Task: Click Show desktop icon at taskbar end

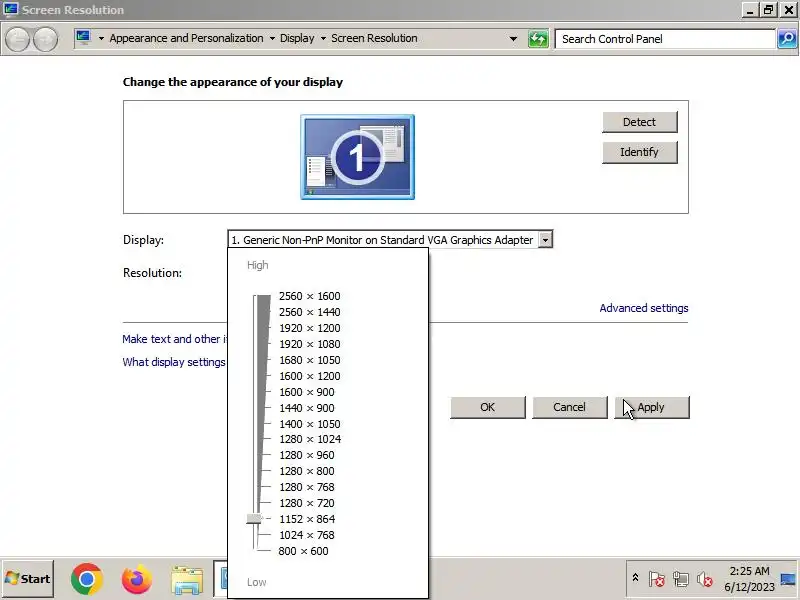Action: pos(788,579)
